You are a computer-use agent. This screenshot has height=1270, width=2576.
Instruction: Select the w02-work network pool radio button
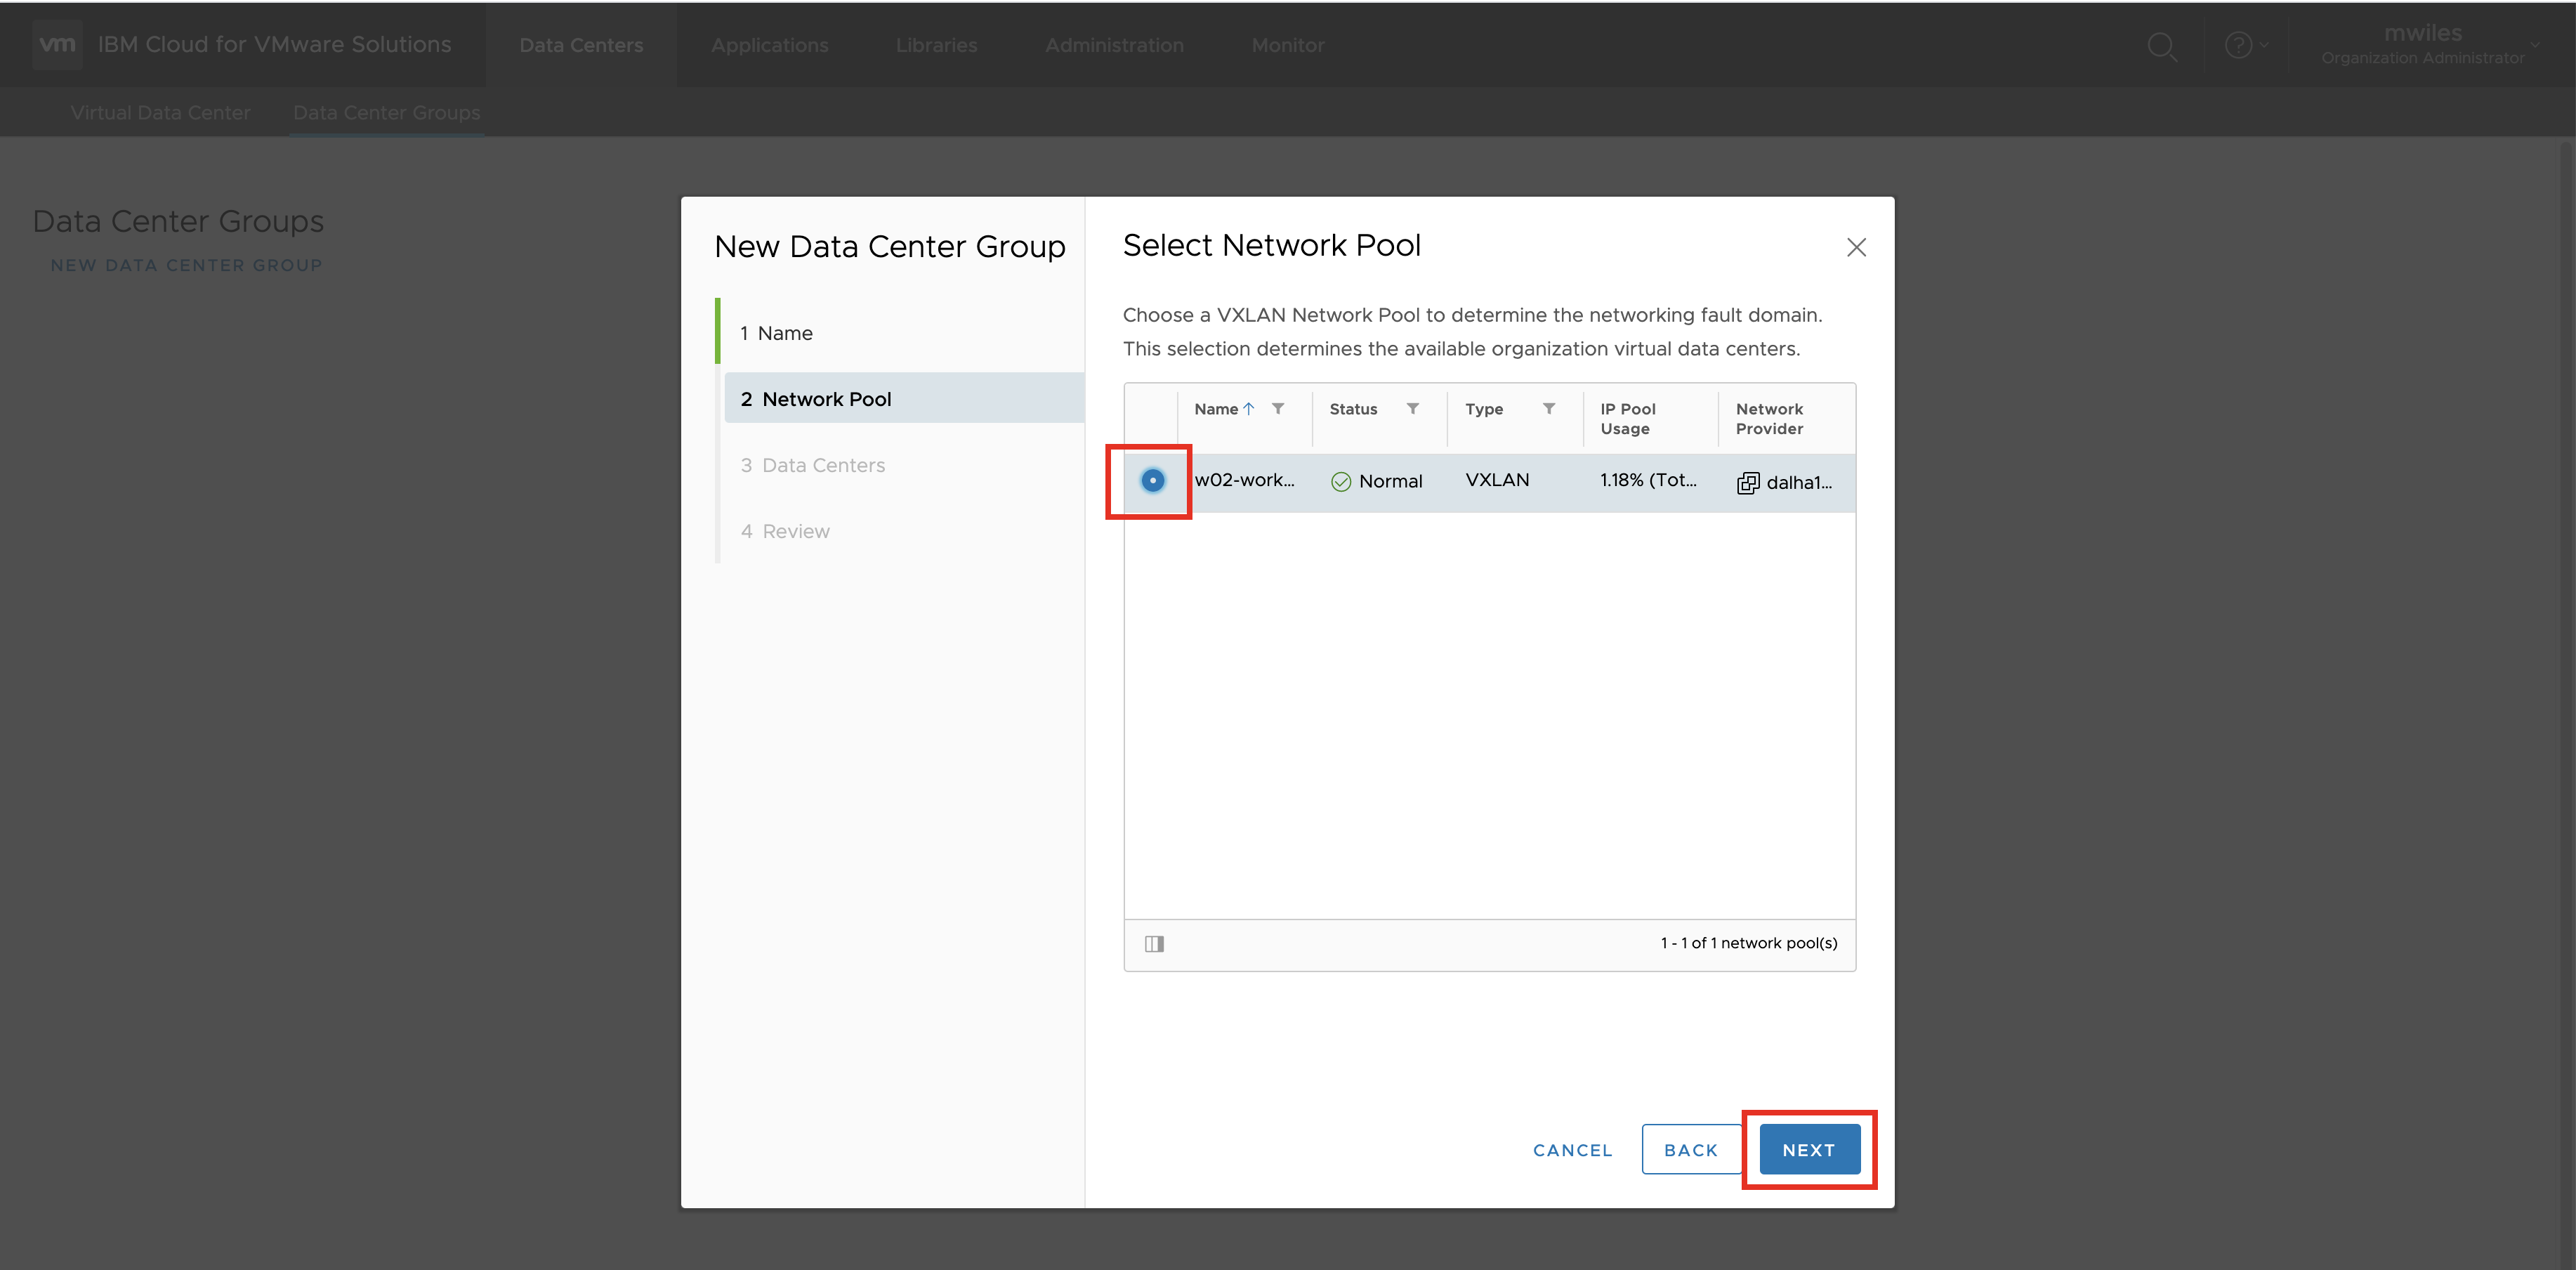click(x=1152, y=481)
